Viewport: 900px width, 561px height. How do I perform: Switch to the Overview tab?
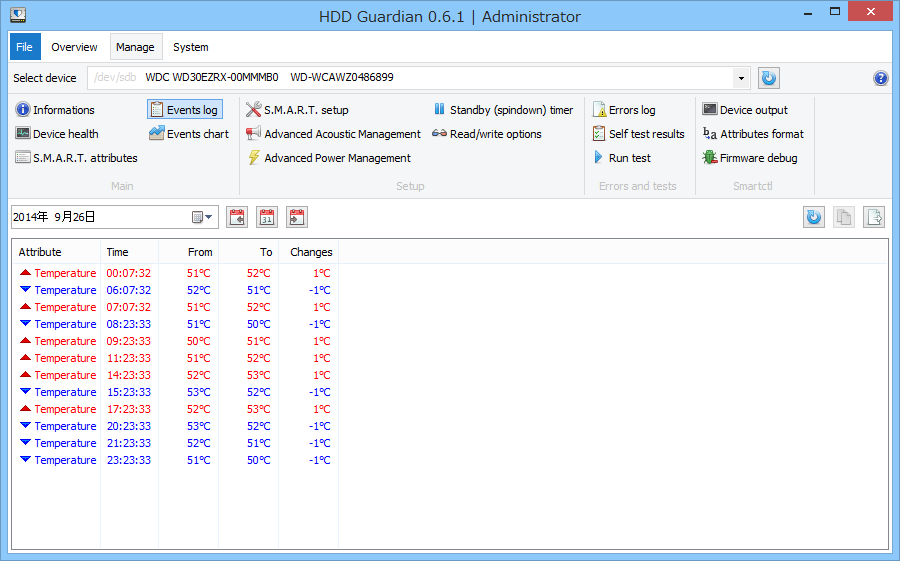[x=74, y=47]
